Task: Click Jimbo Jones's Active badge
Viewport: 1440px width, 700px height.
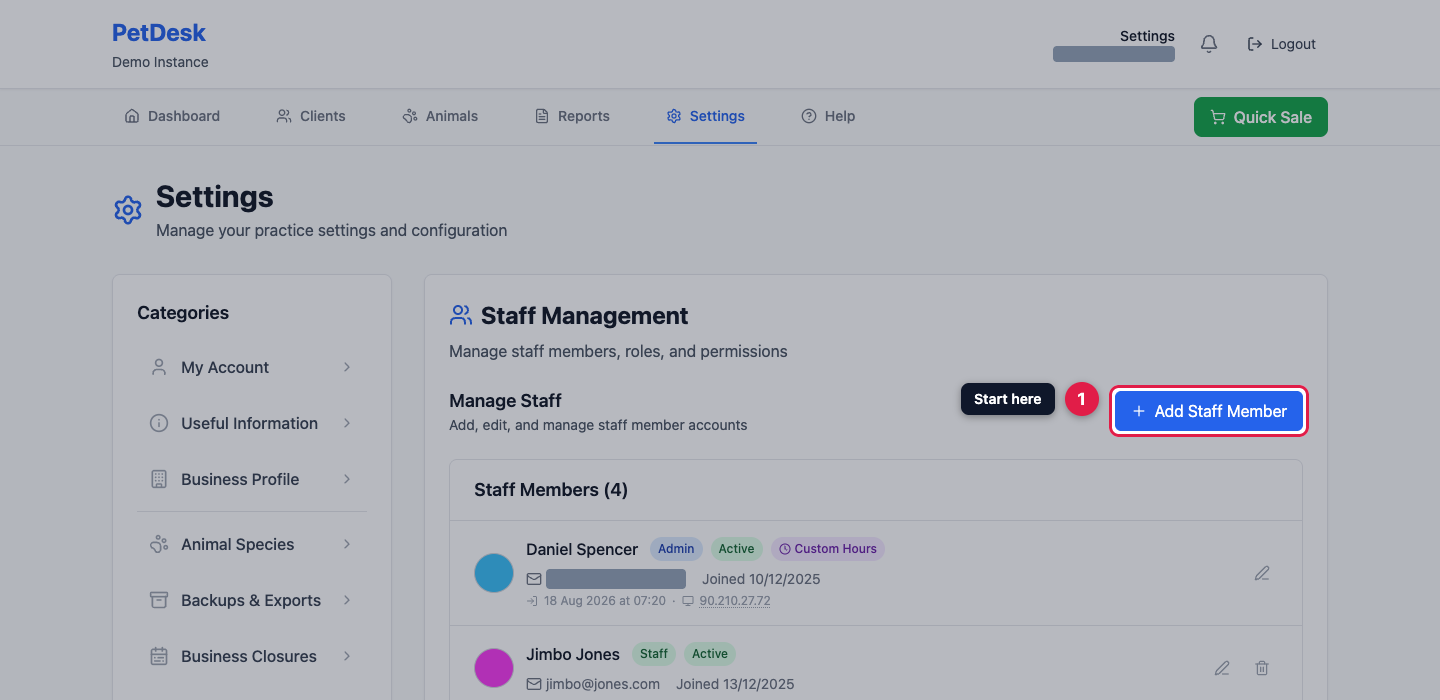Action: (x=710, y=654)
